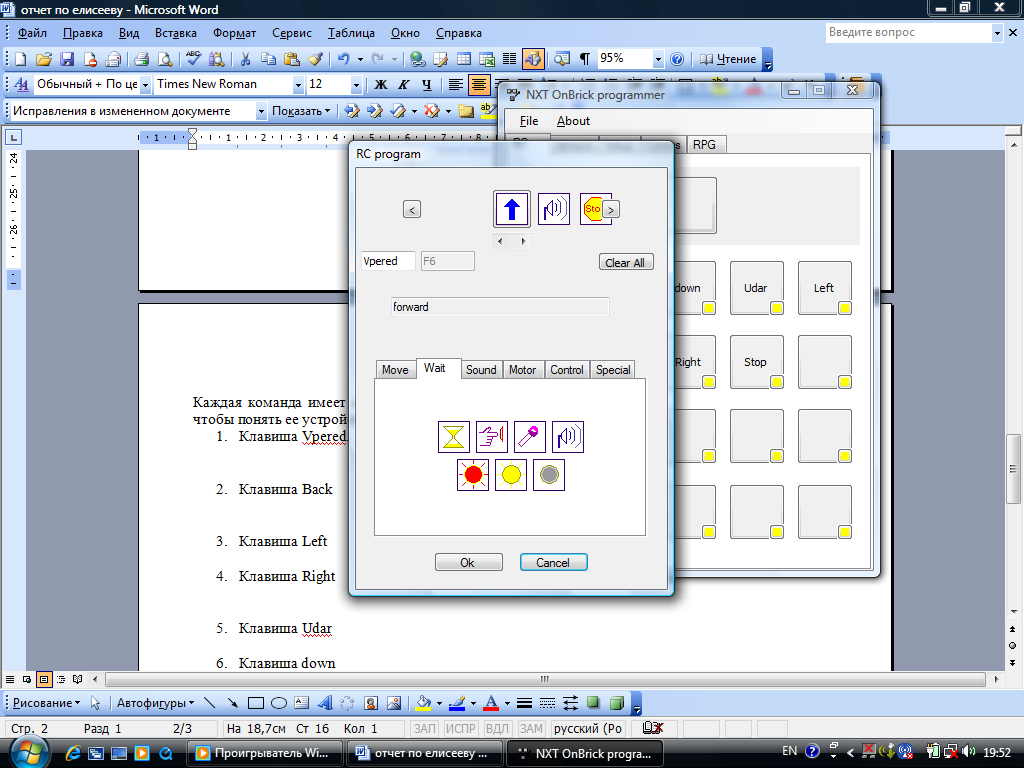Expand 'Исправления в измененном документе' dropdown

[x=261, y=111]
